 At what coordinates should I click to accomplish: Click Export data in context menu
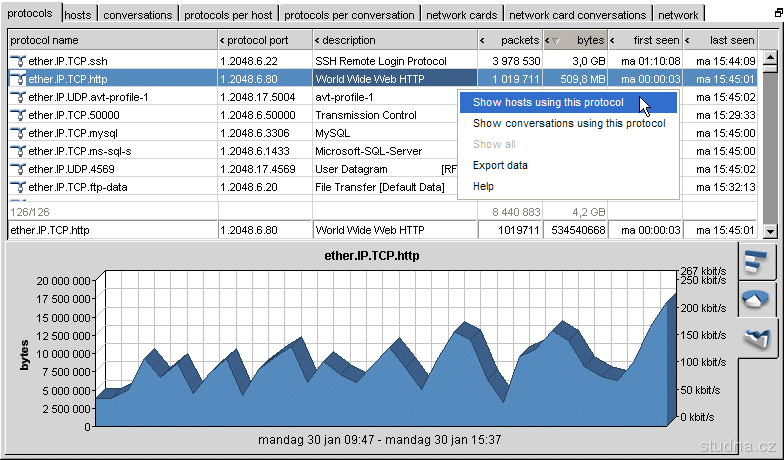click(x=500, y=165)
